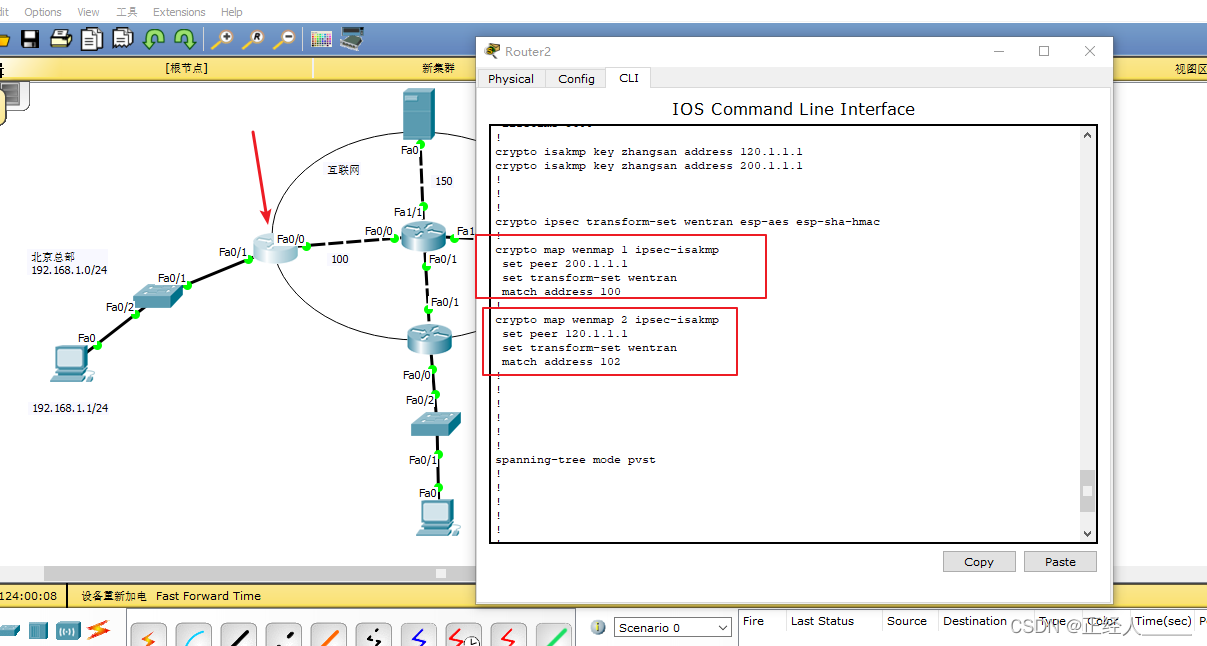
Task: Pick the green octal cable icon
Action: tap(554, 635)
